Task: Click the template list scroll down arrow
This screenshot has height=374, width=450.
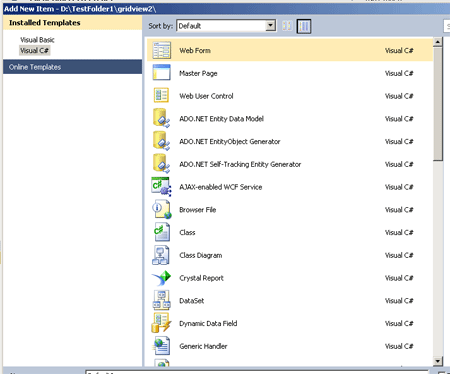Action: tap(438, 361)
